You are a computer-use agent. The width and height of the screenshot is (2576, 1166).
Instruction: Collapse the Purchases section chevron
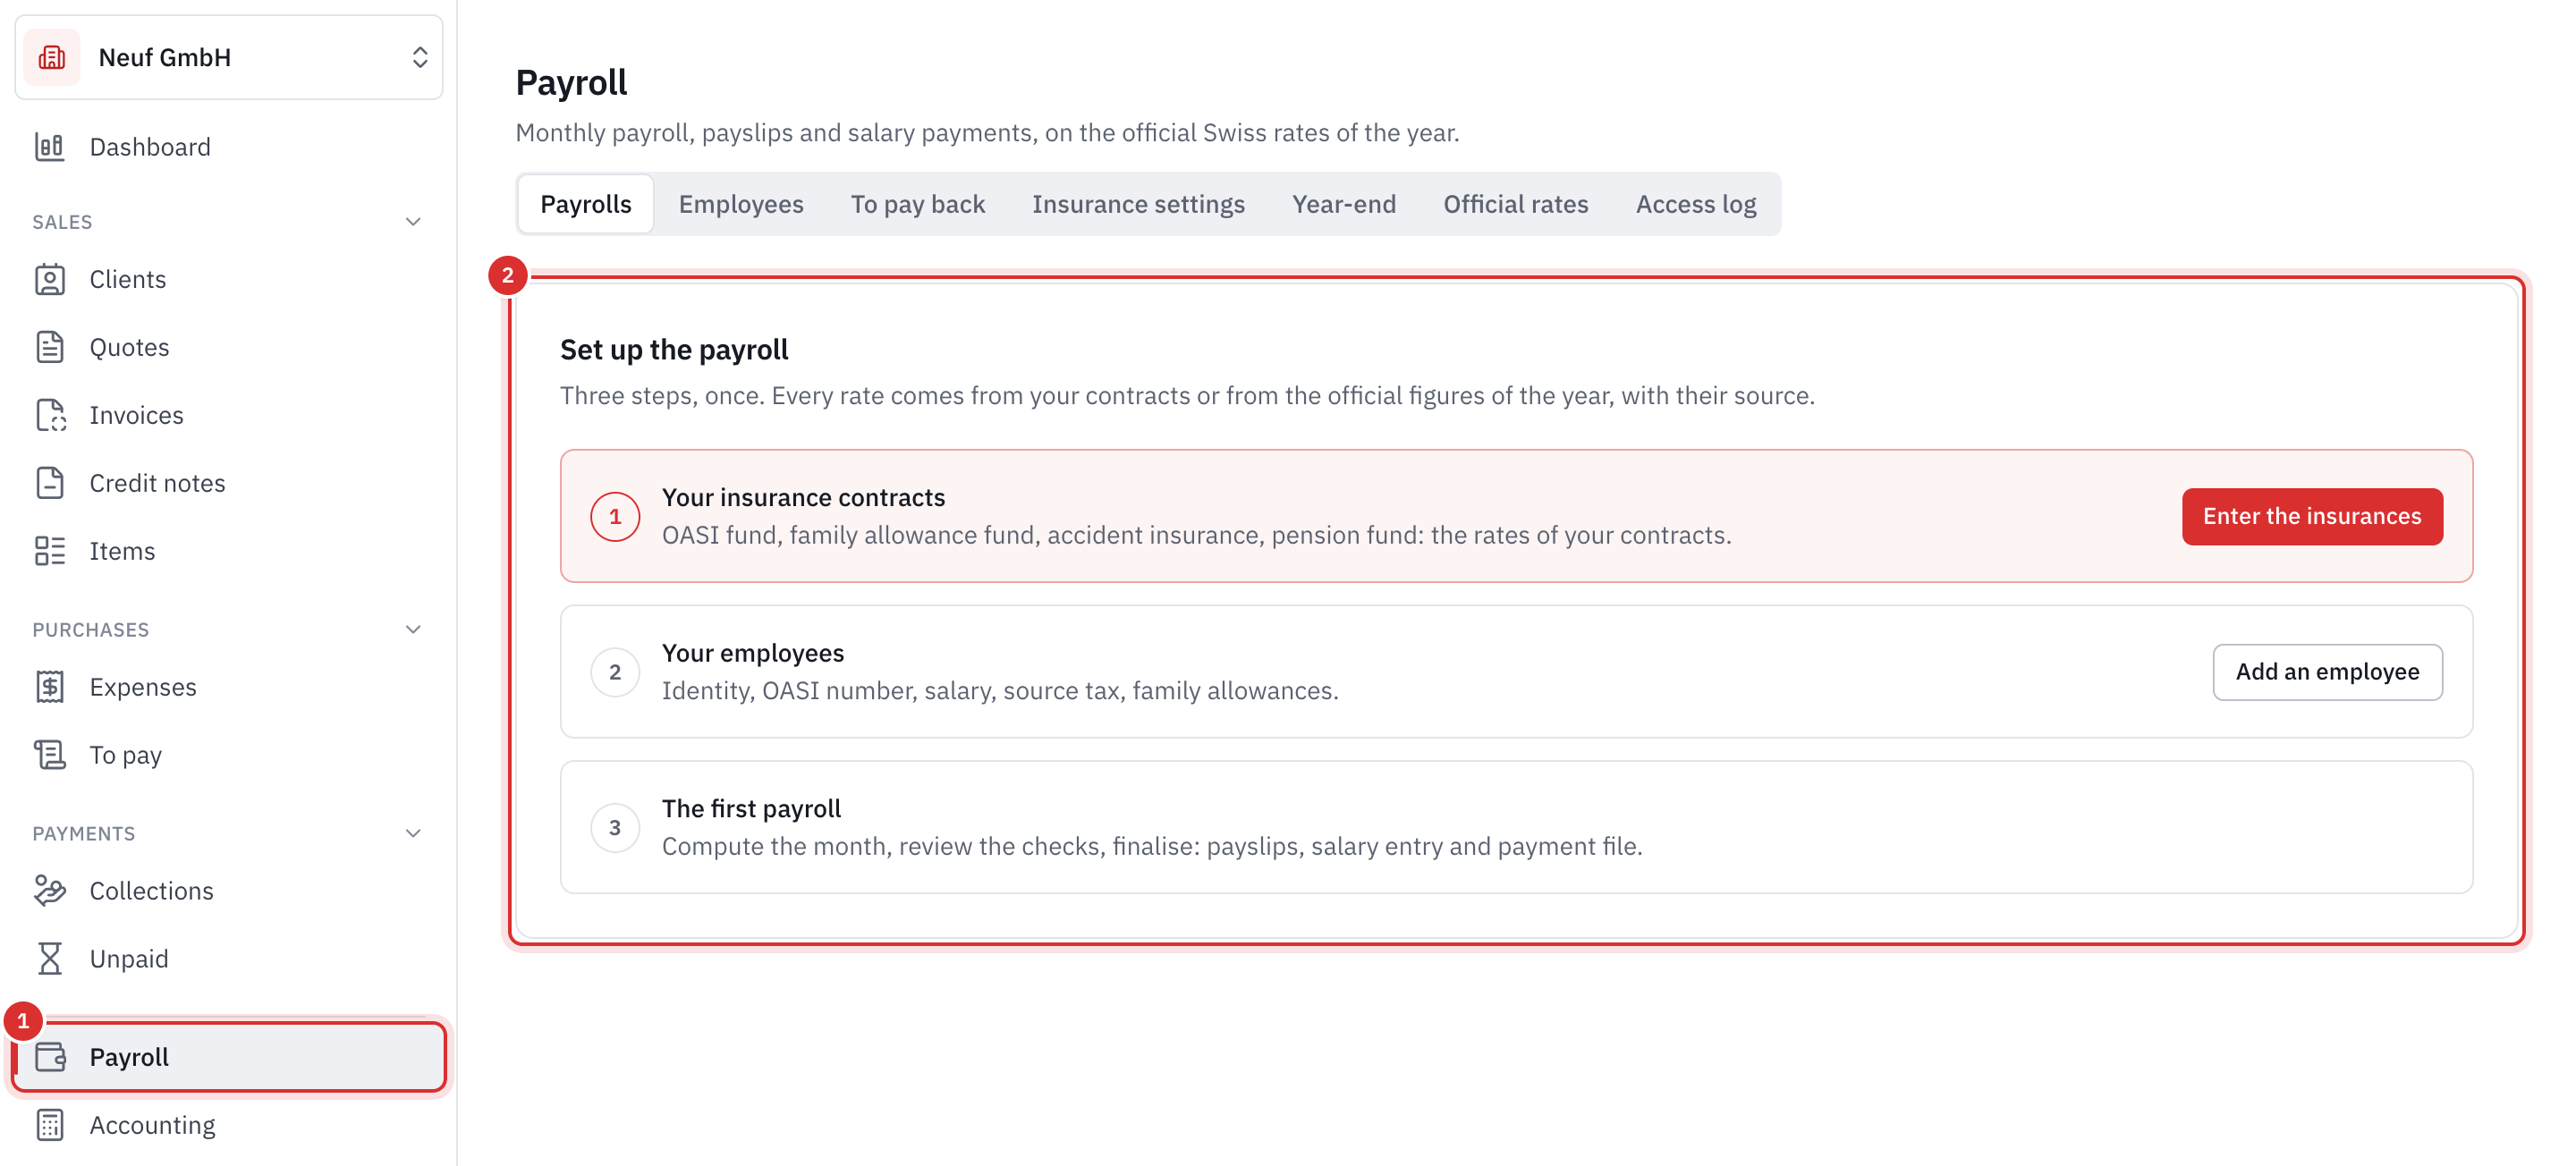coord(413,630)
